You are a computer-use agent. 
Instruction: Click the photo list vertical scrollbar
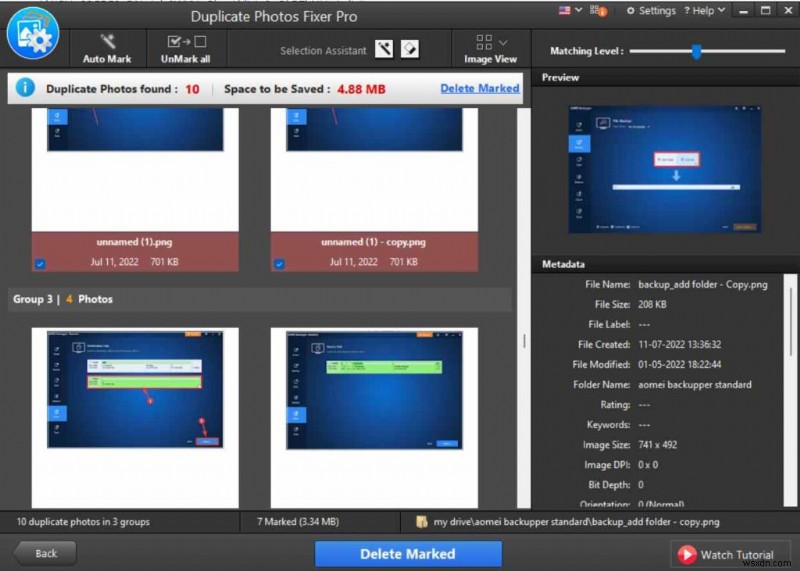click(x=523, y=308)
